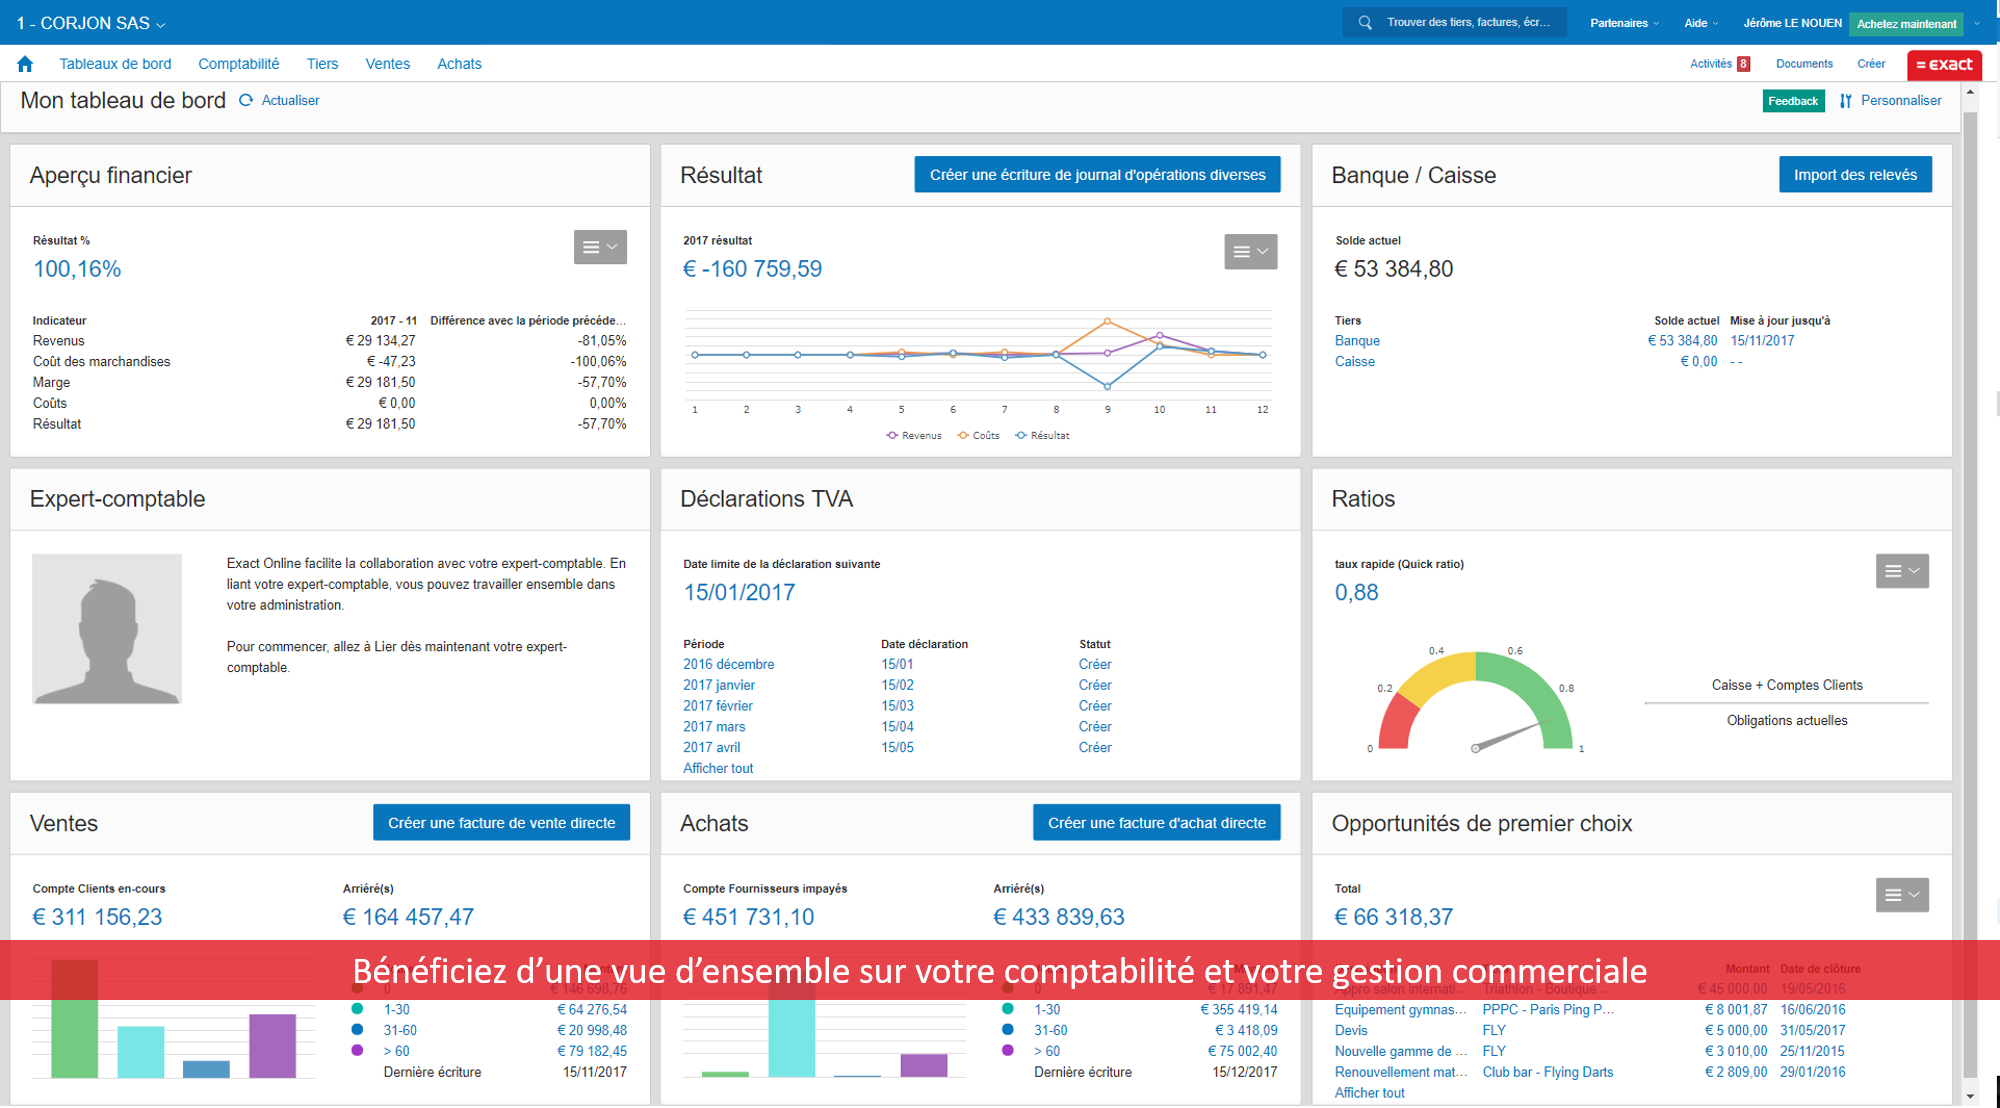This screenshot has height=1108, width=2000.
Task: Click the Tableau de bord home icon
Action: [x=27, y=63]
